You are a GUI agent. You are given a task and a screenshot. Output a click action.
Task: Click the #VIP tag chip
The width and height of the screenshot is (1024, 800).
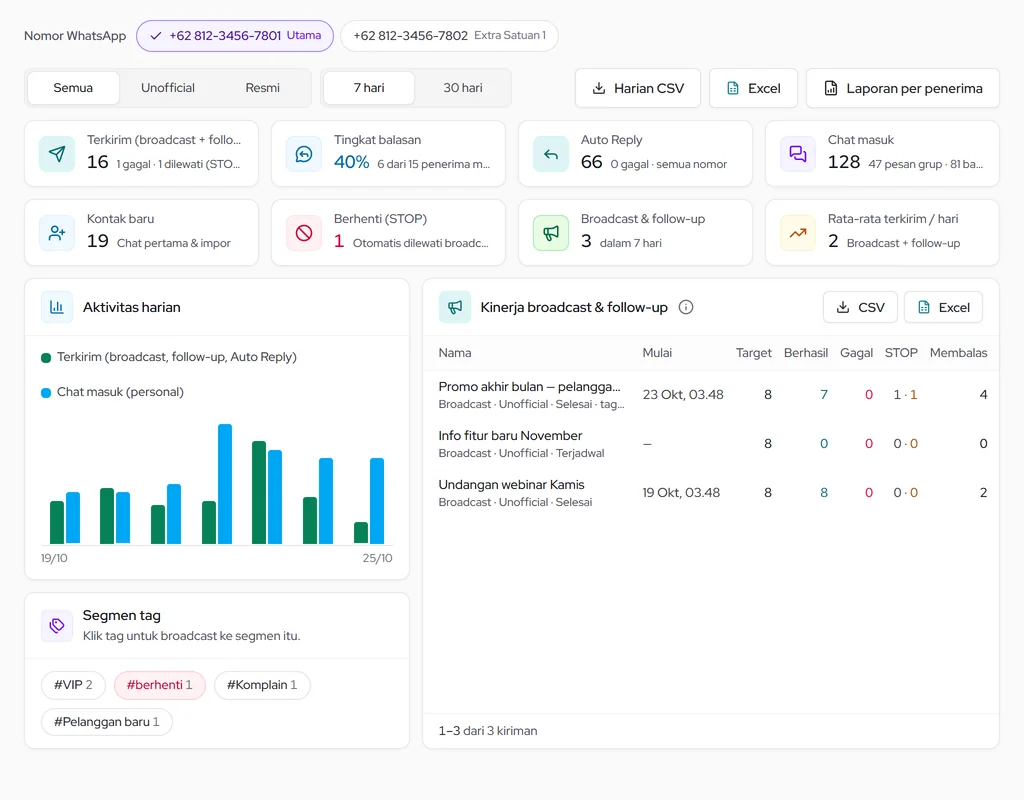click(x=73, y=685)
